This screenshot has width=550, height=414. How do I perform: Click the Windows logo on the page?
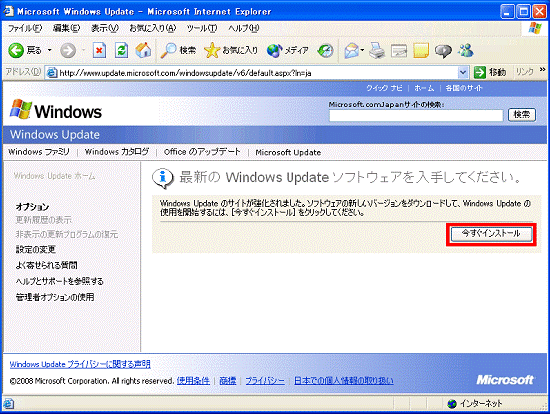(x=55, y=110)
